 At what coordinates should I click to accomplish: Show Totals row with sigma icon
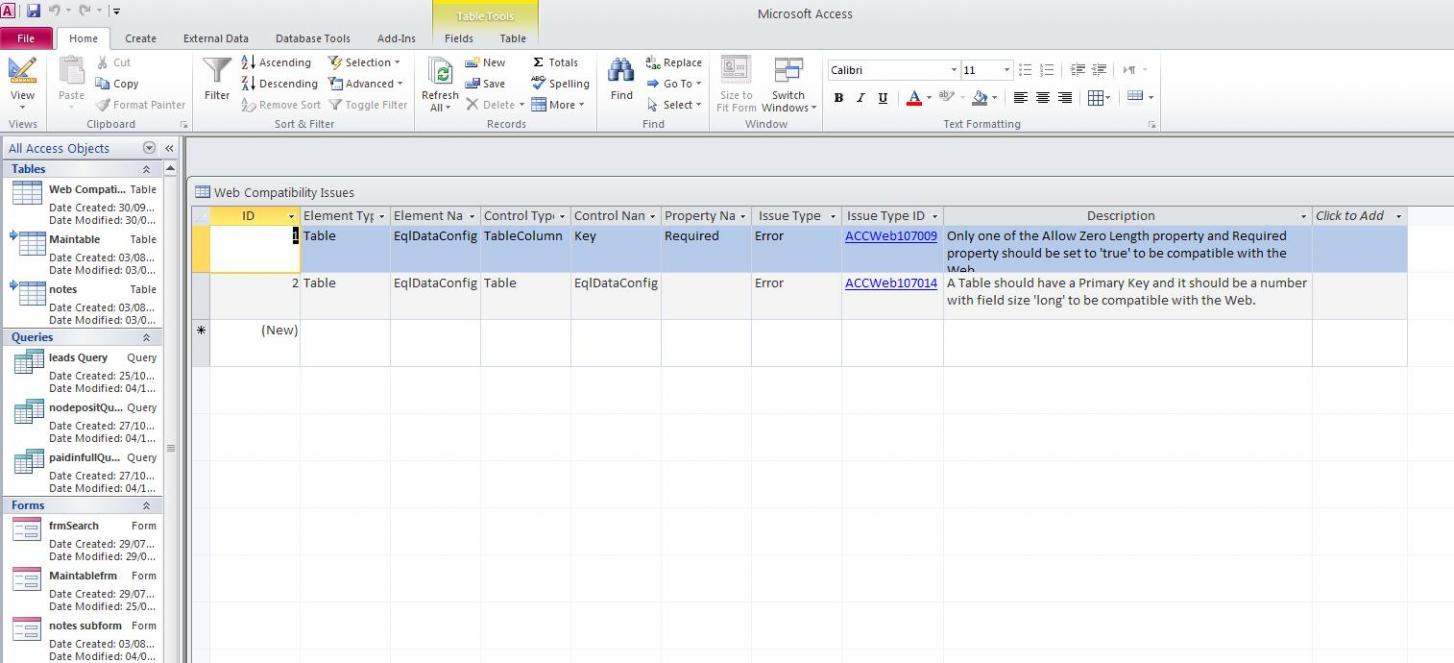[555, 62]
